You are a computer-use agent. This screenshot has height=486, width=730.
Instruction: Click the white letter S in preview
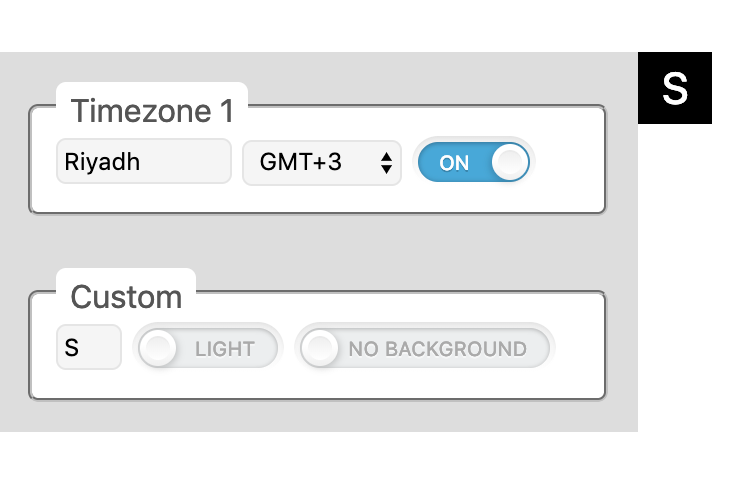(x=675, y=88)
